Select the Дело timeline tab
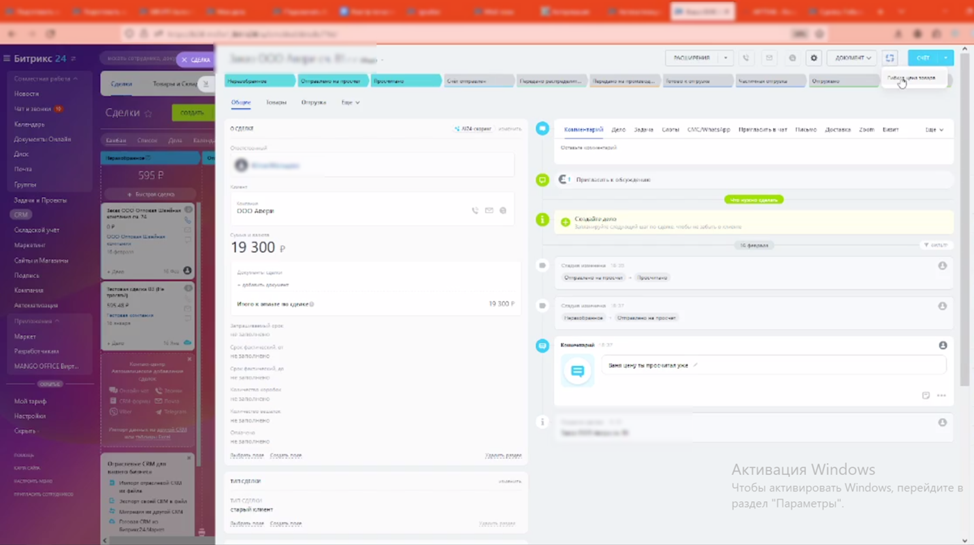 click(618, 130)
